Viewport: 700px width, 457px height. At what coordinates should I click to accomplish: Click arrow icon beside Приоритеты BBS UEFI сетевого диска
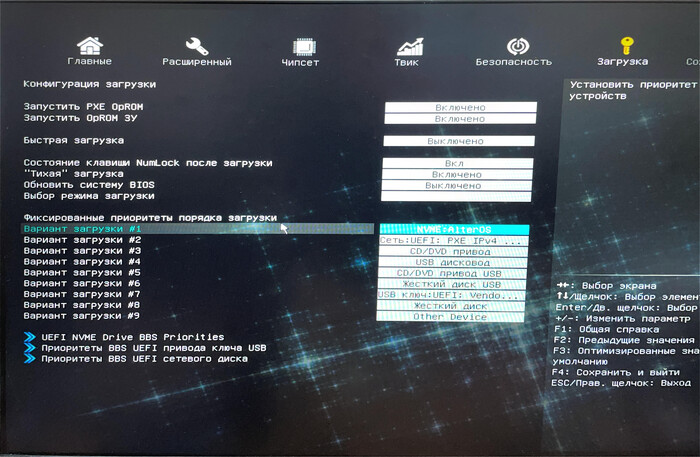(x=30, y=358)
